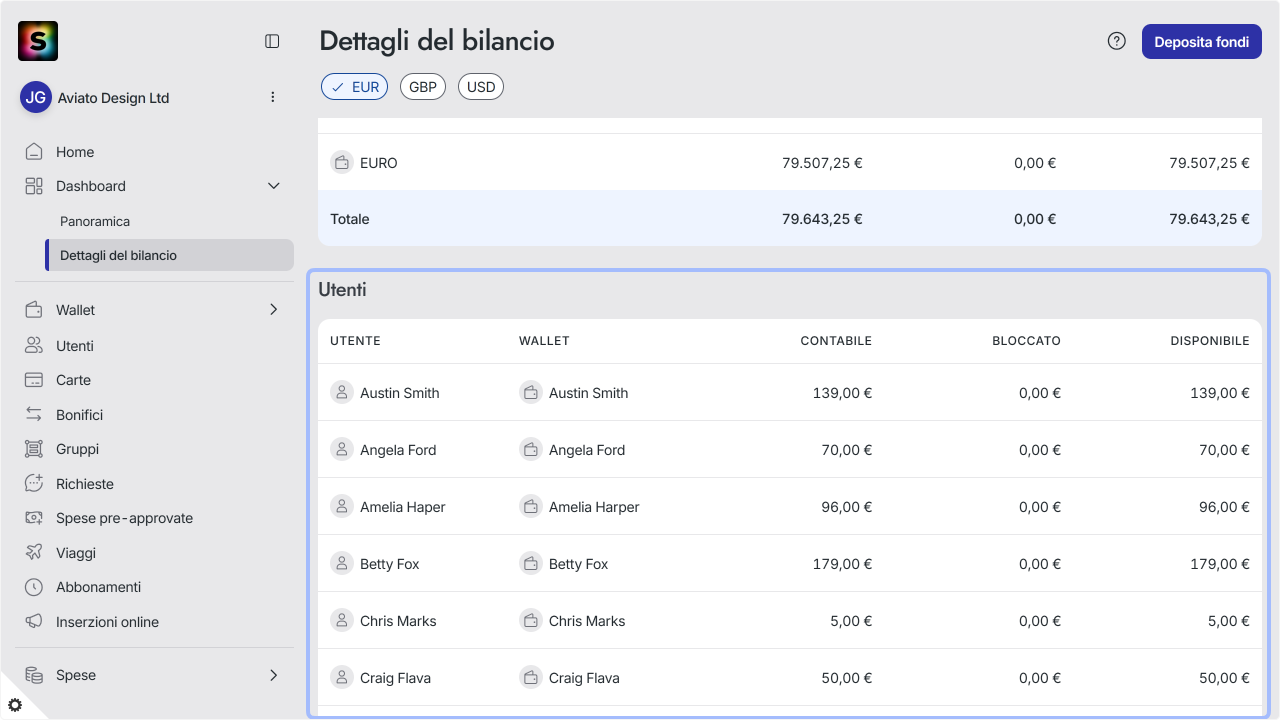The height and width of the screenshot is (720, 1280).
Task: Deselect the EUR currency filter chip
Action: [354, 87]
